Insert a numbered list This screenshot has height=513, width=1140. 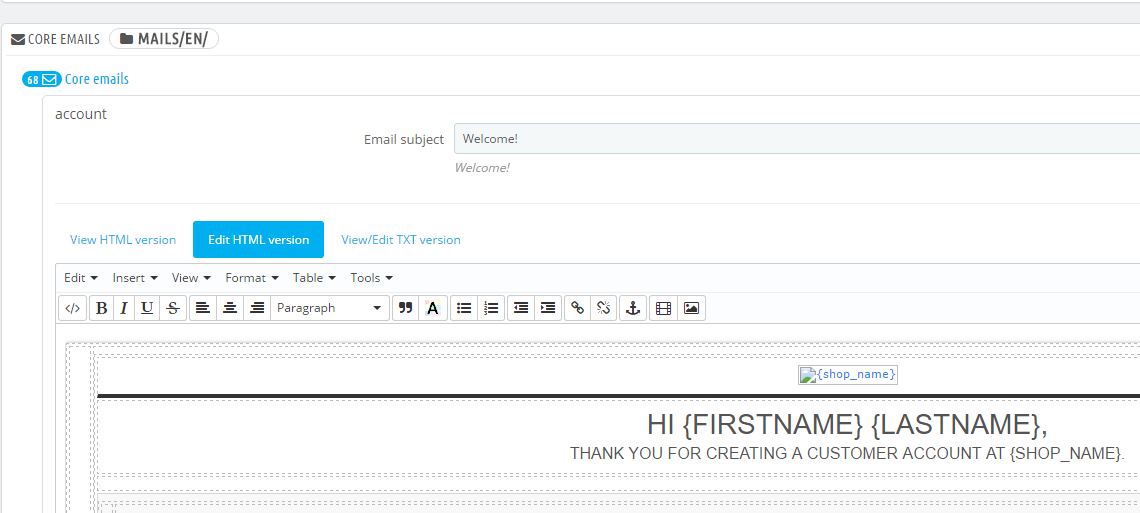(x=491, y=308)
